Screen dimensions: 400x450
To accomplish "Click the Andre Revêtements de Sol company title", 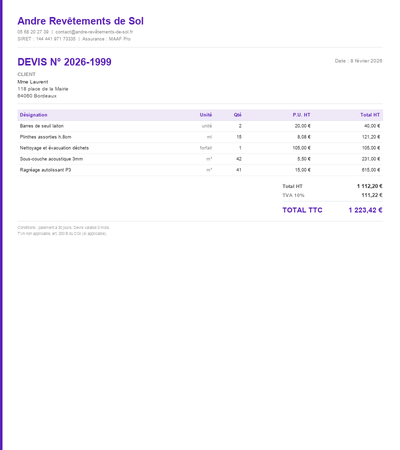I will pos(80,21).
